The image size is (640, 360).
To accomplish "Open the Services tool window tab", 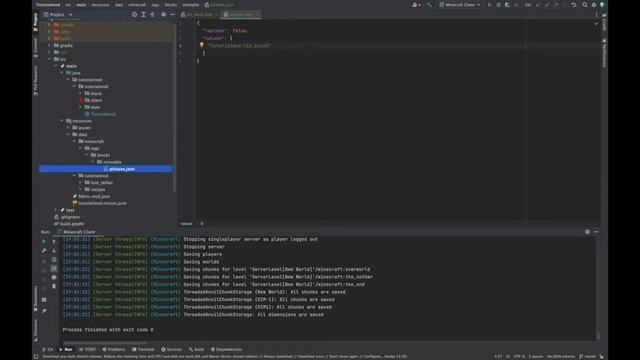I will 171,349.
